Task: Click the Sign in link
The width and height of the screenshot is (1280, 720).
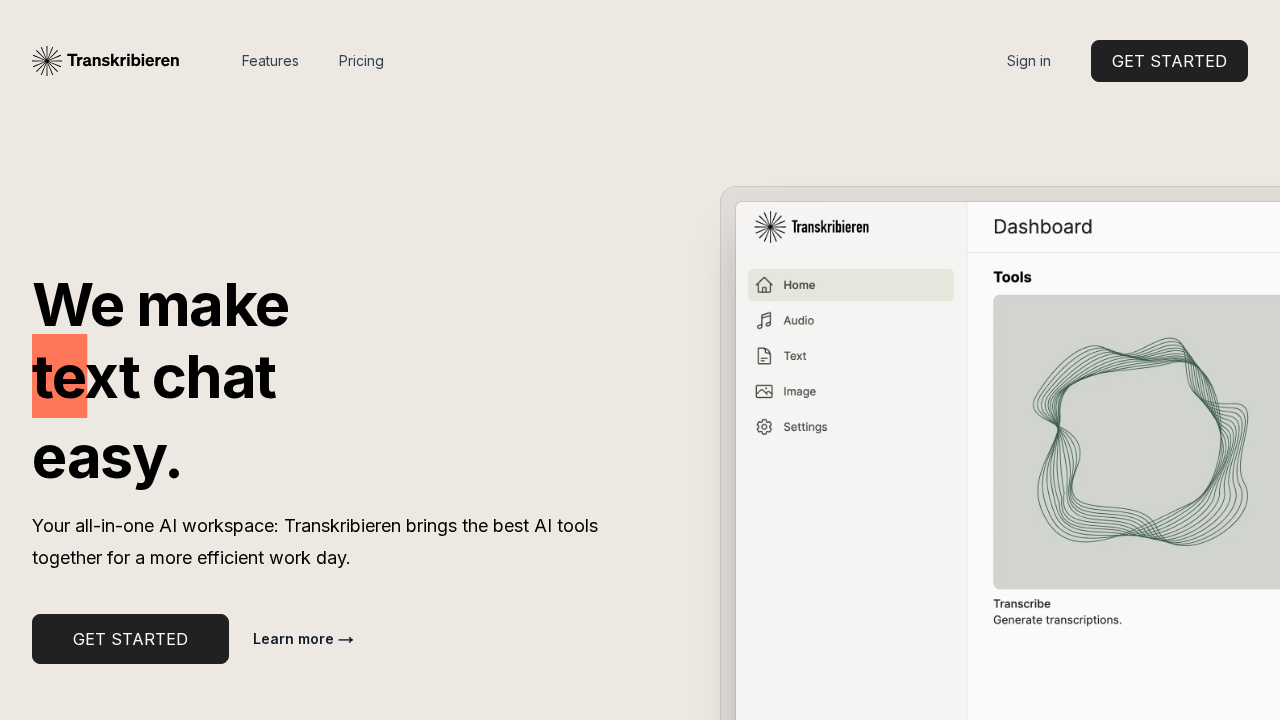Action: coord(1028,61)
